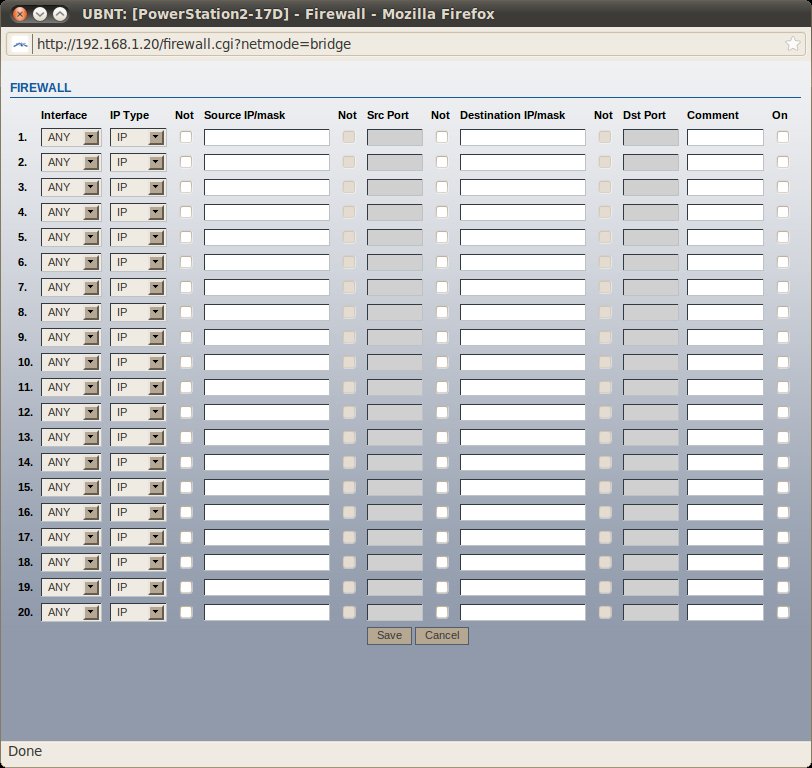This screenshot has height=768, width=812.
Task: Toggle source Not checkbox for rule 18
Action: coord(186,562)
